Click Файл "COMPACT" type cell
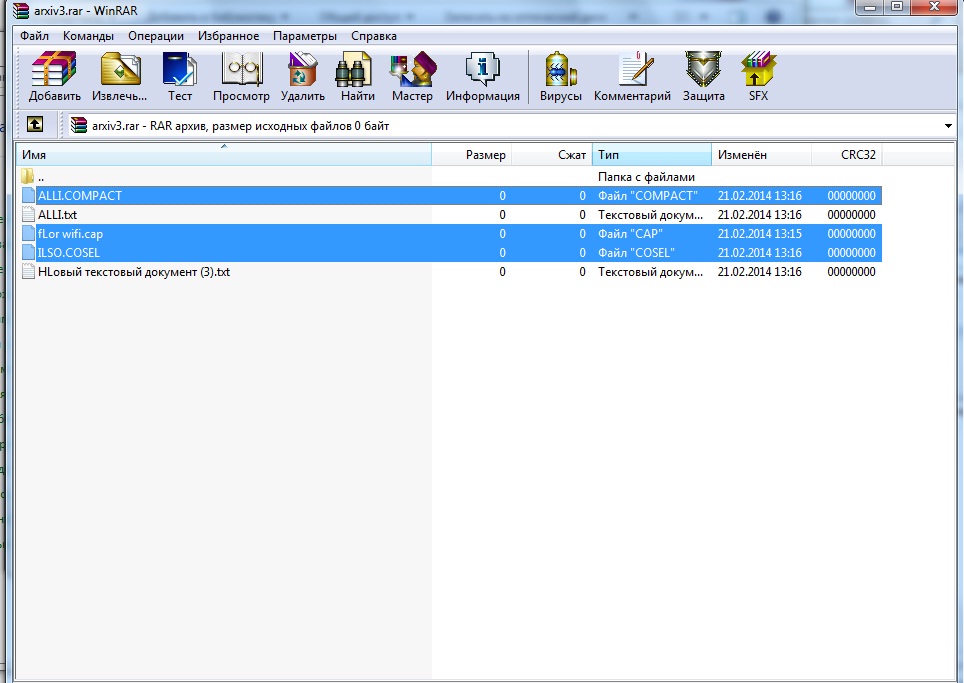964x683 pixels. click(648, 195)
